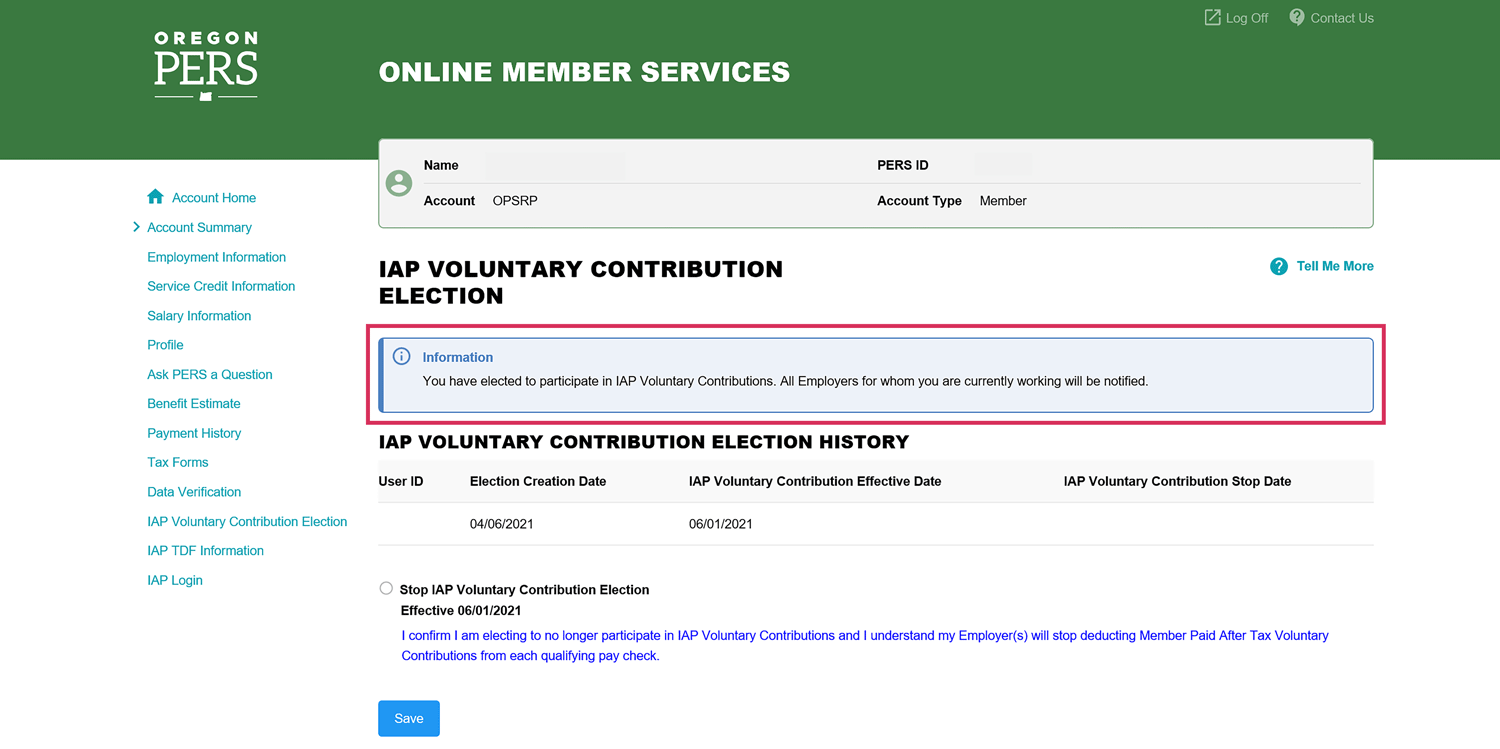Click the Oregon PERS logo

pyautogui.click(x=206, y=66)
